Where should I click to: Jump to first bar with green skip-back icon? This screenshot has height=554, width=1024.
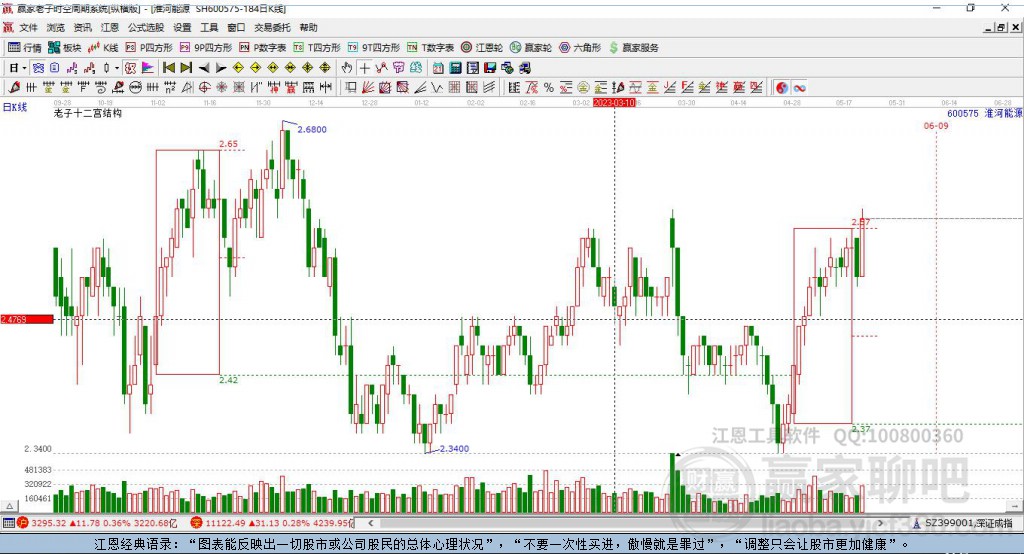(168, 68)
